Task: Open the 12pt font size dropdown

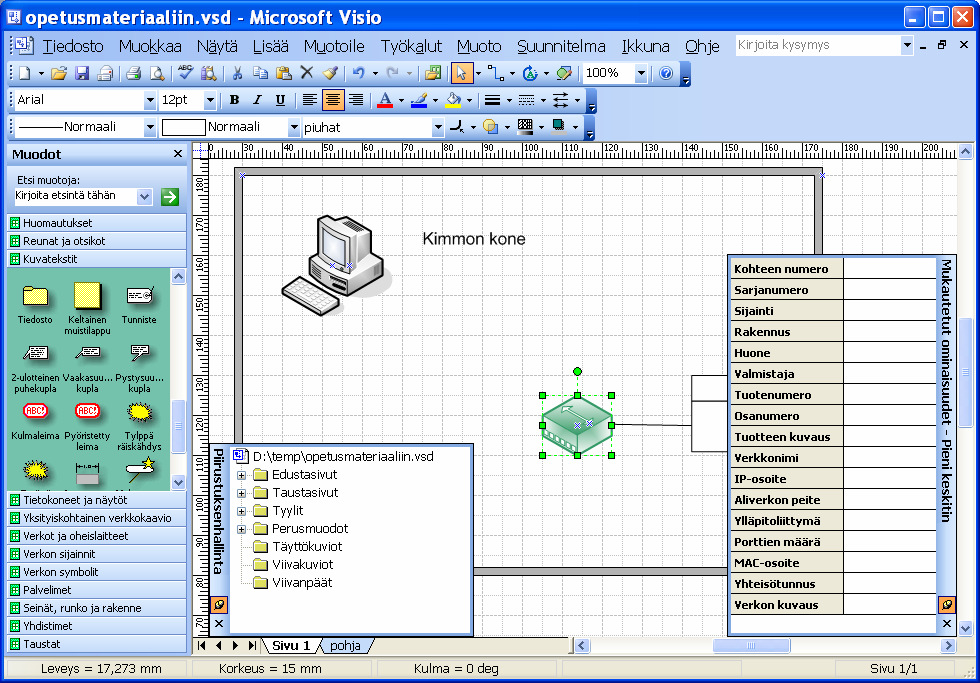Action: point(210,100)
